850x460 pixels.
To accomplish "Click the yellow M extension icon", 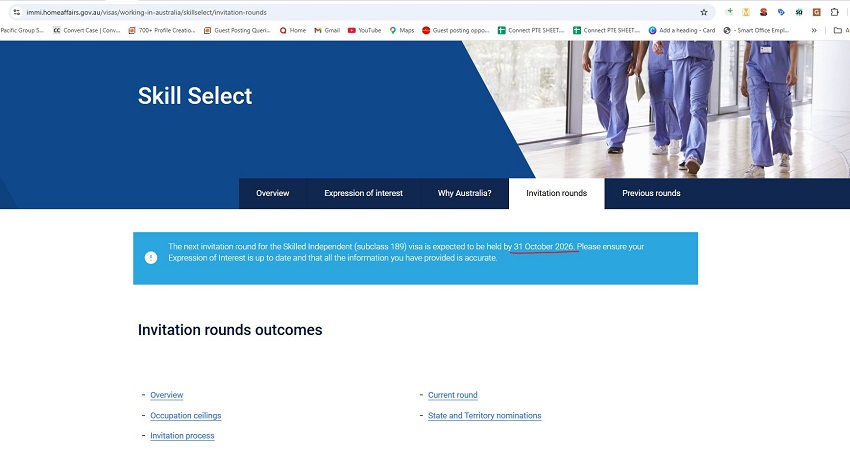I will click(746, 12).
